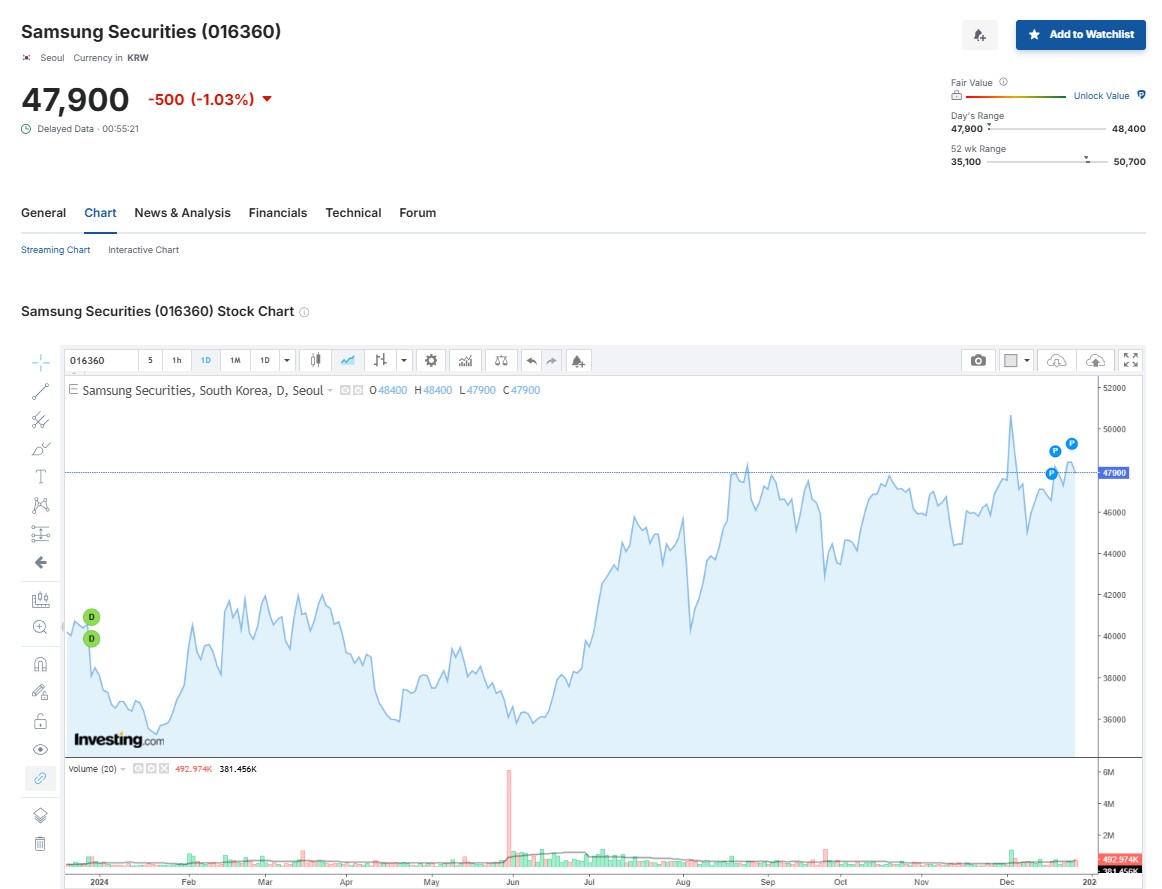Toggle visibility of Volume indicator
This screenshot has width=1162, height=889.
click(x=138, y=769)
